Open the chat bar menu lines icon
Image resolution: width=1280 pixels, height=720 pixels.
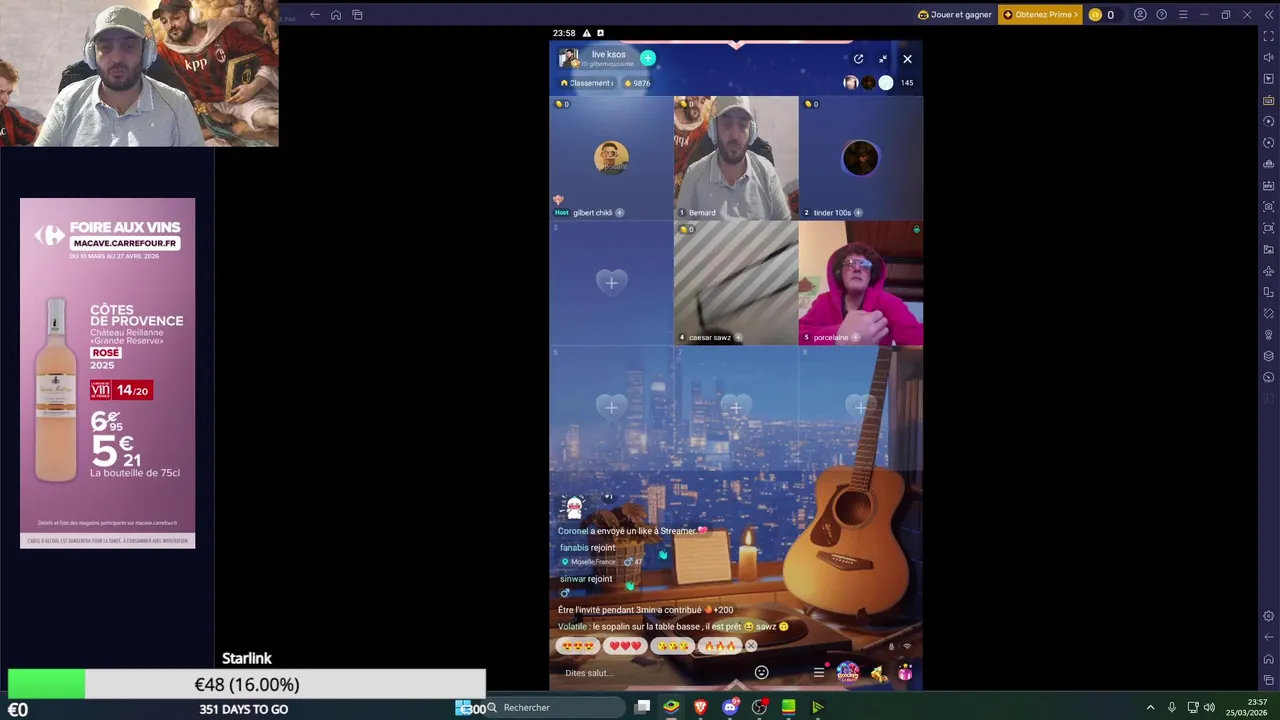(818, 673)
